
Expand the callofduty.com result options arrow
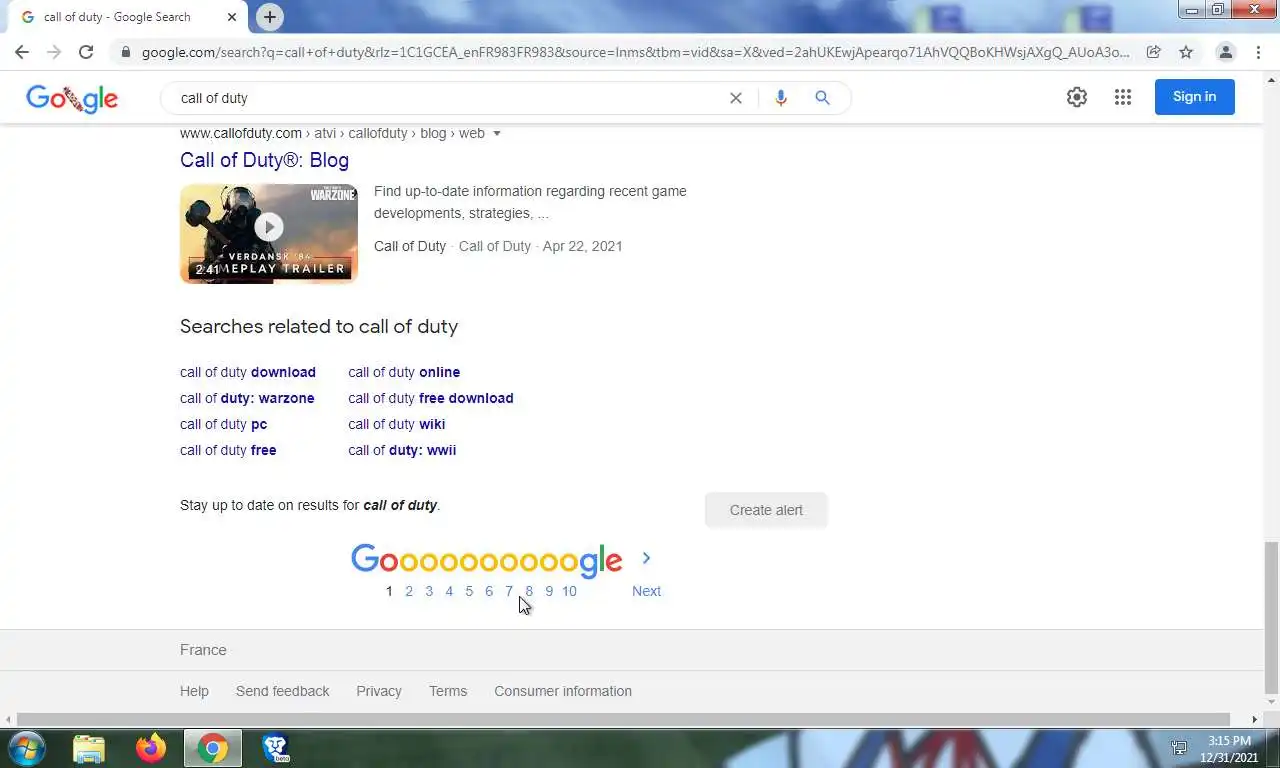coord(497,134)
